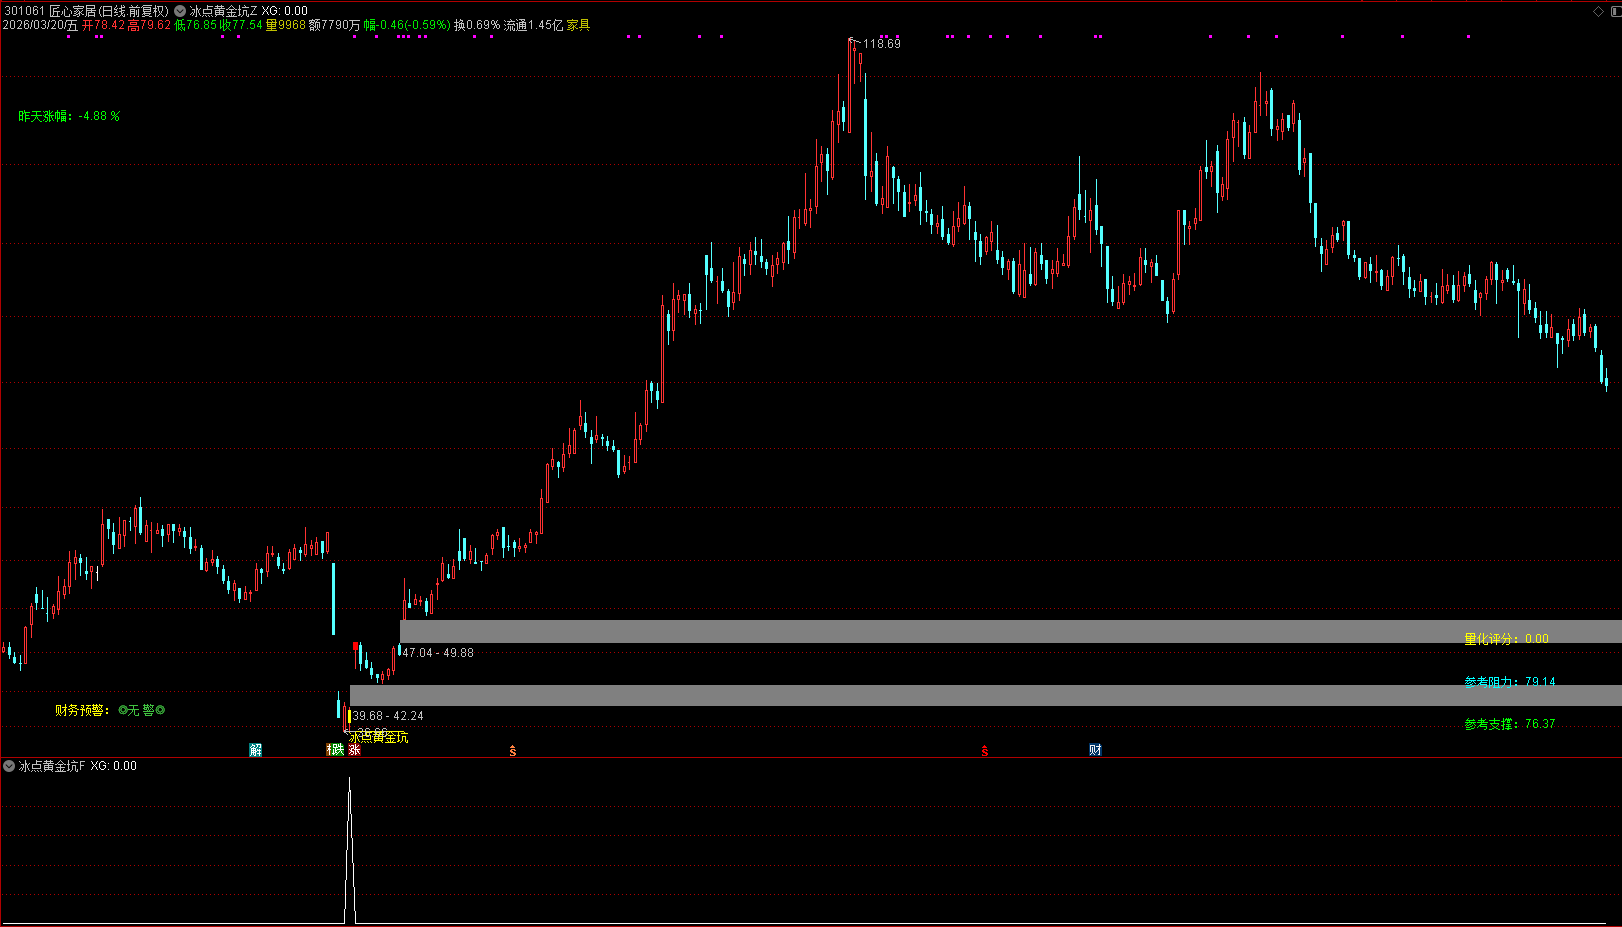Click the red S event marker
1622x927 pixels.
[x=985, y=751]
